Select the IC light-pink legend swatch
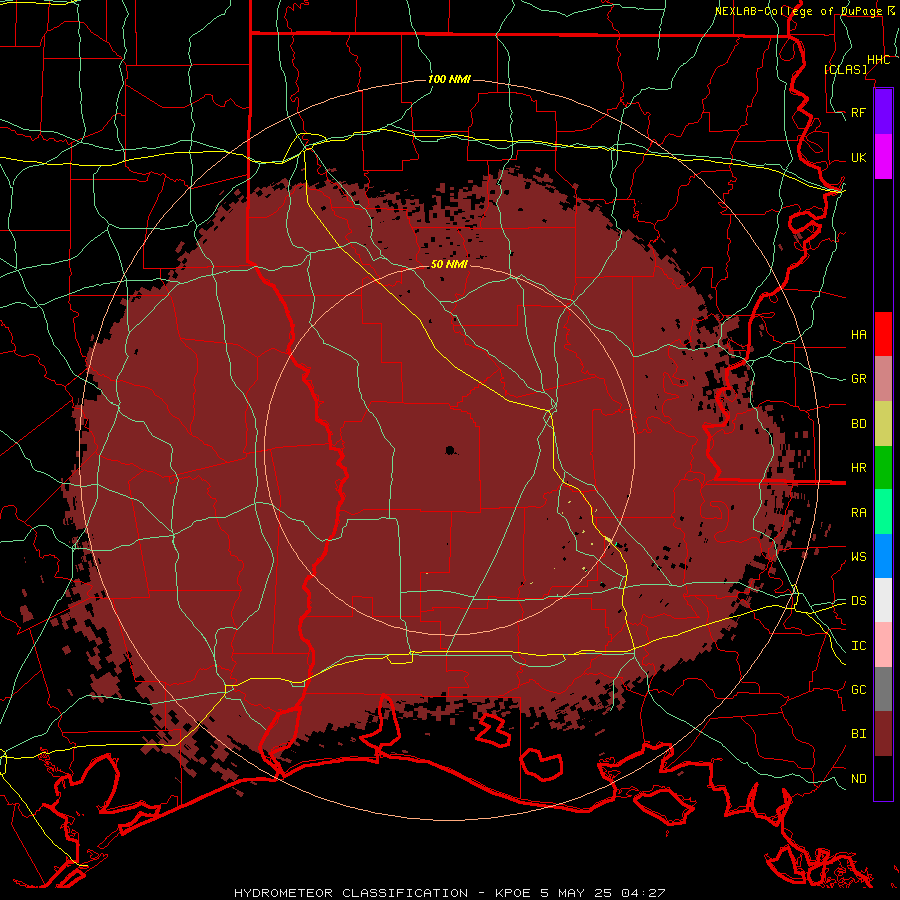Screen dimensions: 900x900 [883, 645]
